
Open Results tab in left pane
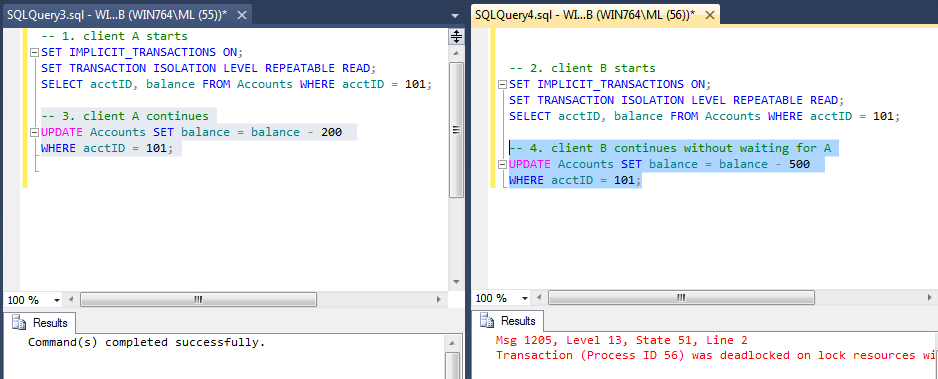click(x=40, y=323)
